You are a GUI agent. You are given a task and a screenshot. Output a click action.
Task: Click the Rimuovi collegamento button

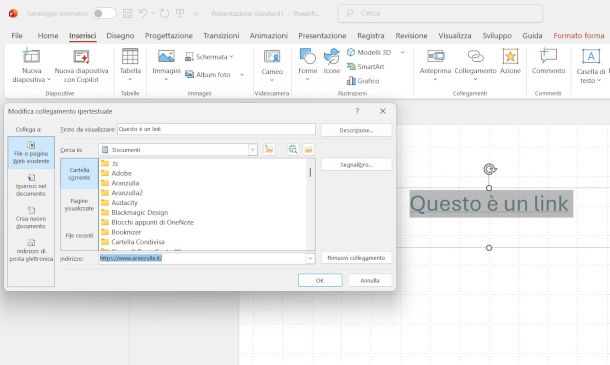pyautogui.click(x=356, y=258)
